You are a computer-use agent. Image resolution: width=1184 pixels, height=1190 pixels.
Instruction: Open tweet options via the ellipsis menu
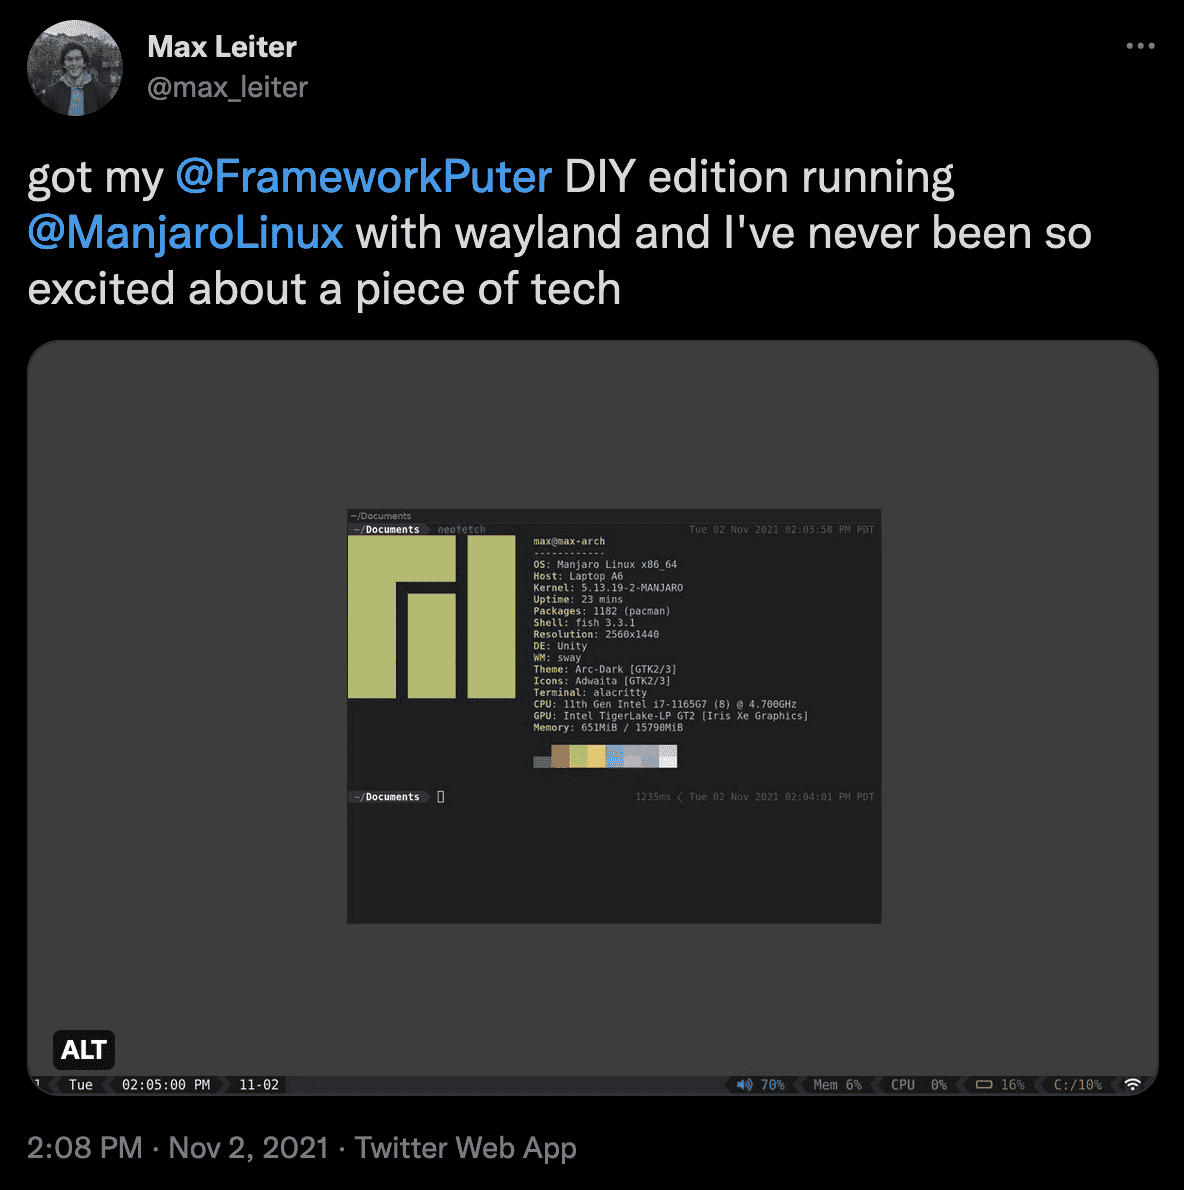[1141, 46]
